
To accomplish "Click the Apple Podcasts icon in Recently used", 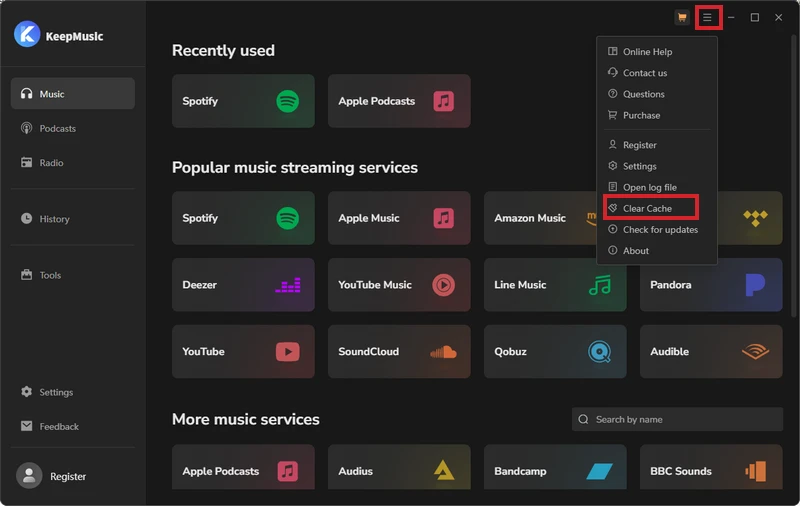I will [x=443, y=101].
